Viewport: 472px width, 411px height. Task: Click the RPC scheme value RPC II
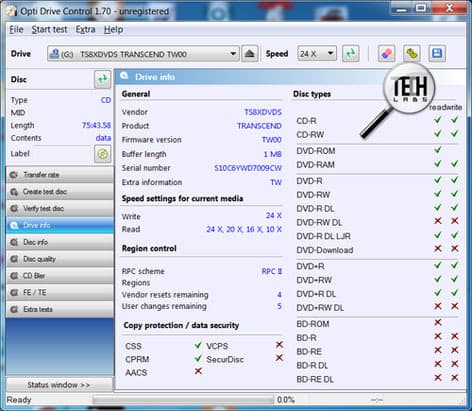[x=272, y=271]
